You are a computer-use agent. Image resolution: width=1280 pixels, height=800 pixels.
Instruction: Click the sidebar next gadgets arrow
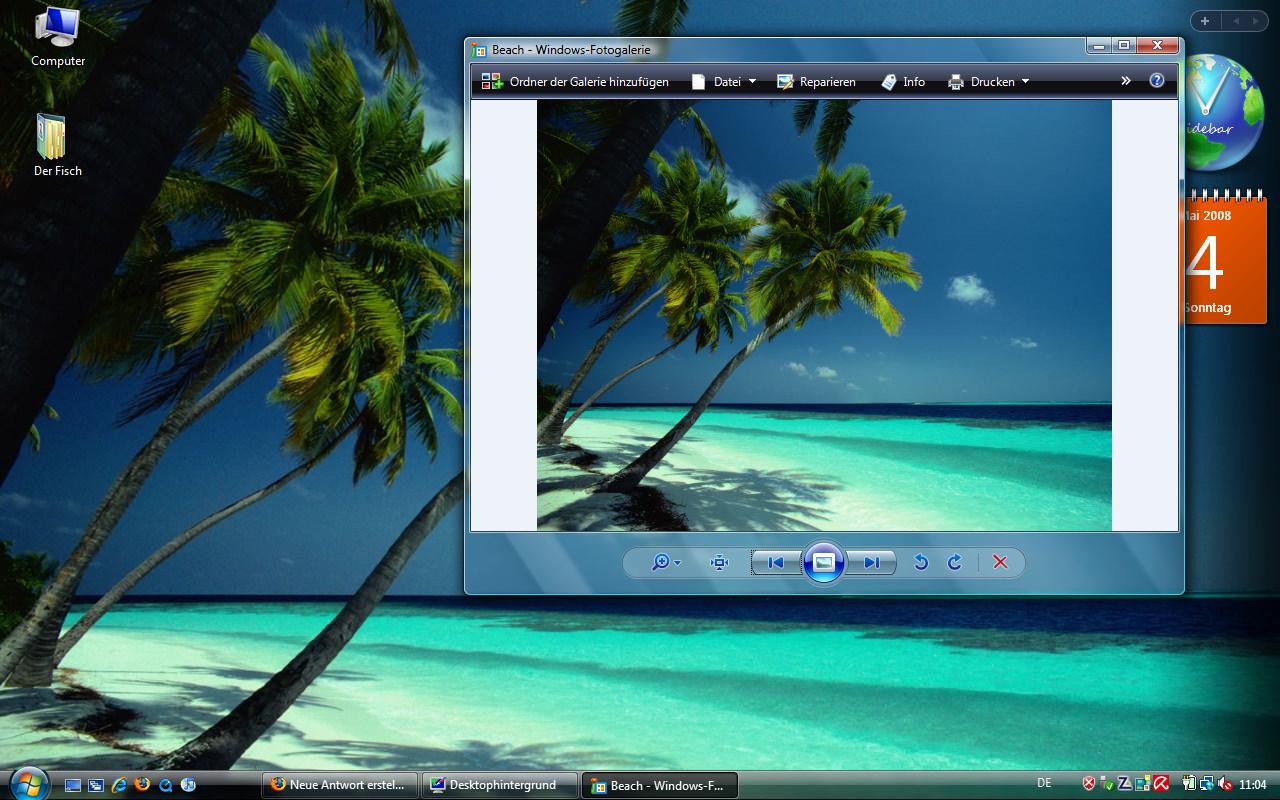pyautogui.click(x=1256, y=21)
